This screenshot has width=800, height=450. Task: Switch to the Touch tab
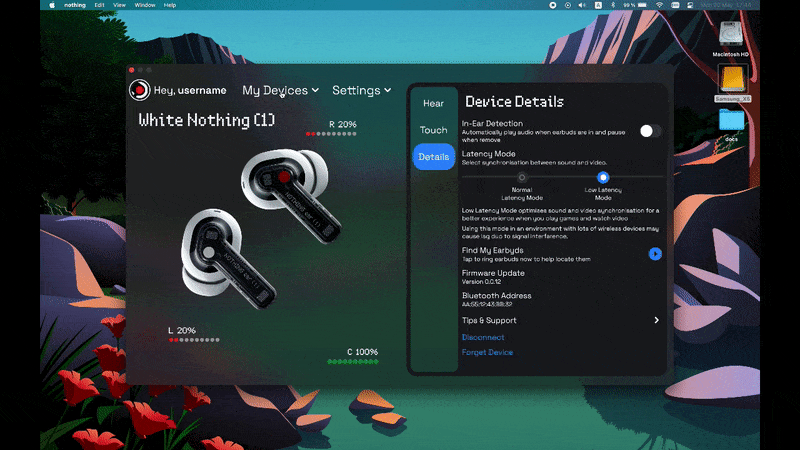[433, 130]
